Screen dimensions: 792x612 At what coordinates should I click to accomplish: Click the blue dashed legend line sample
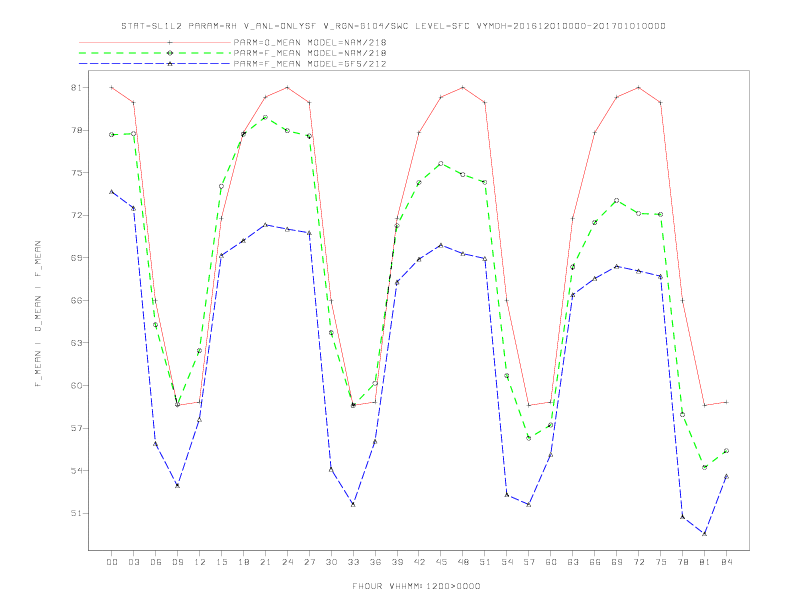[x=155, y=64]
